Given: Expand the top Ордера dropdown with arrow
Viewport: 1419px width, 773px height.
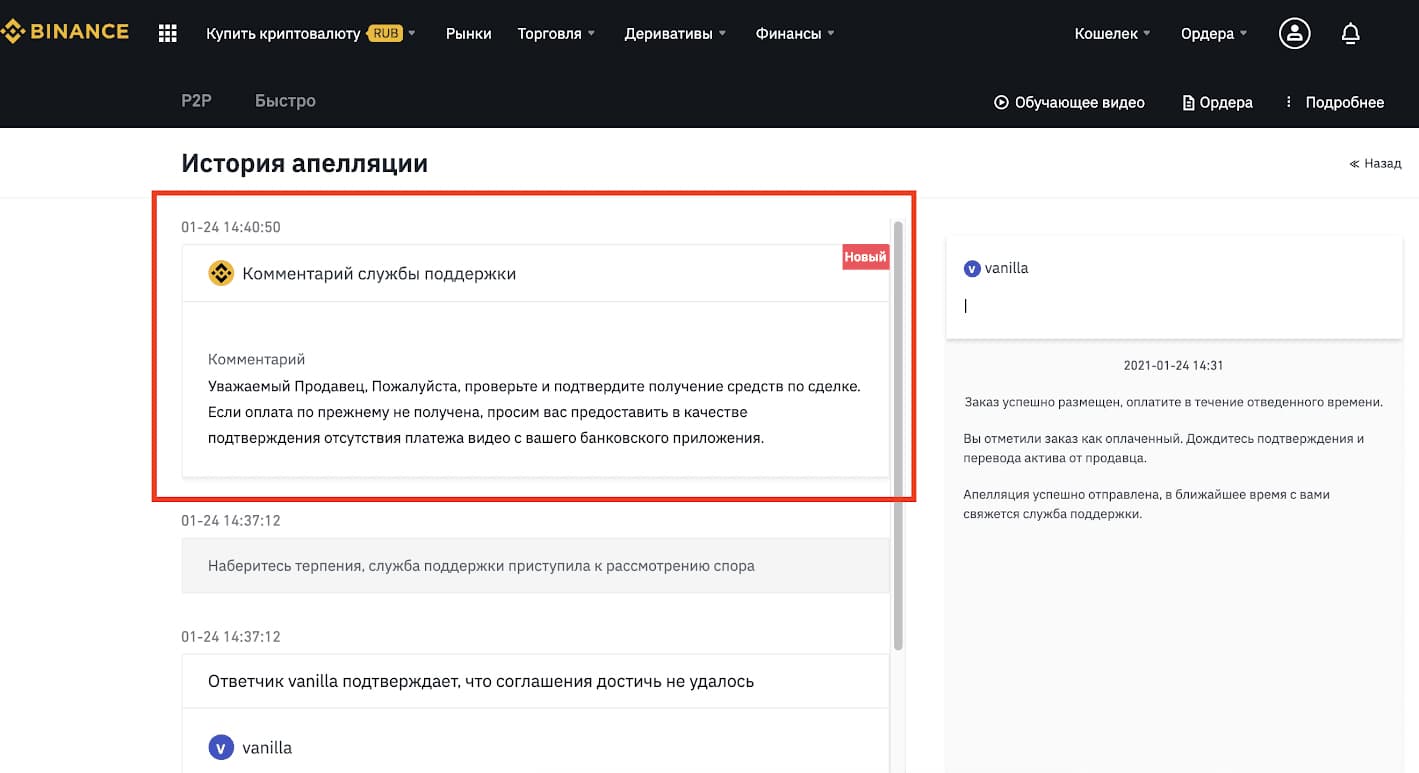Looking at the screenshot, I should [x=1214, y=33].
